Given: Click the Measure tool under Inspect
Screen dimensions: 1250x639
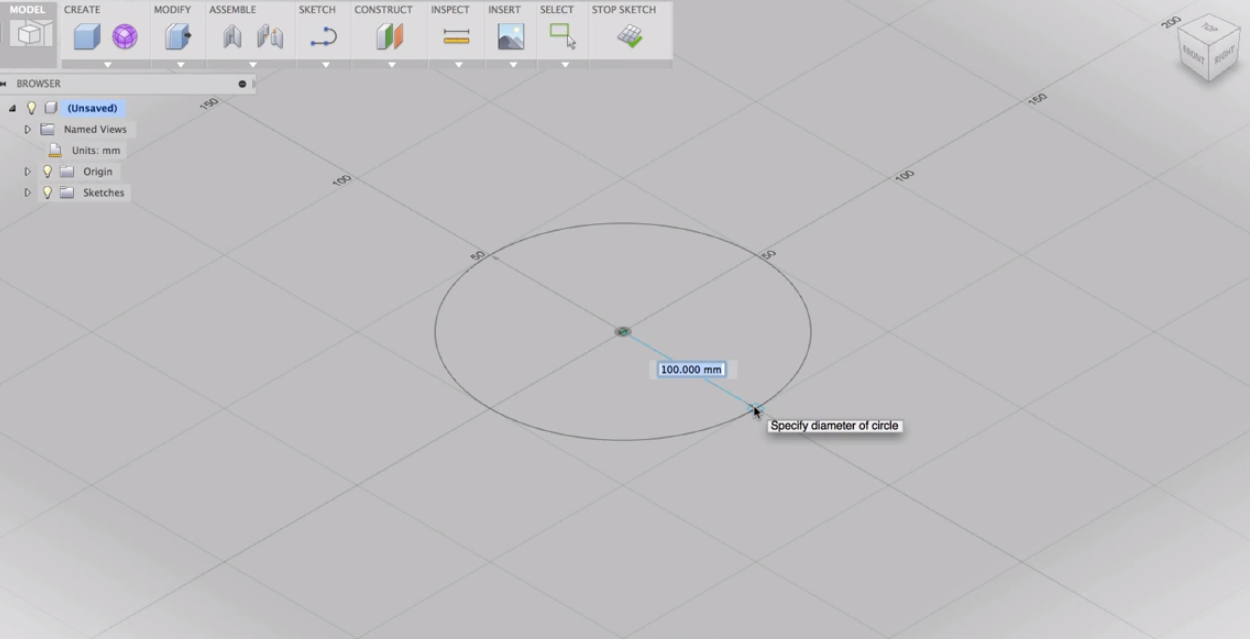Looking at the screenshot, I should point(456,37).
